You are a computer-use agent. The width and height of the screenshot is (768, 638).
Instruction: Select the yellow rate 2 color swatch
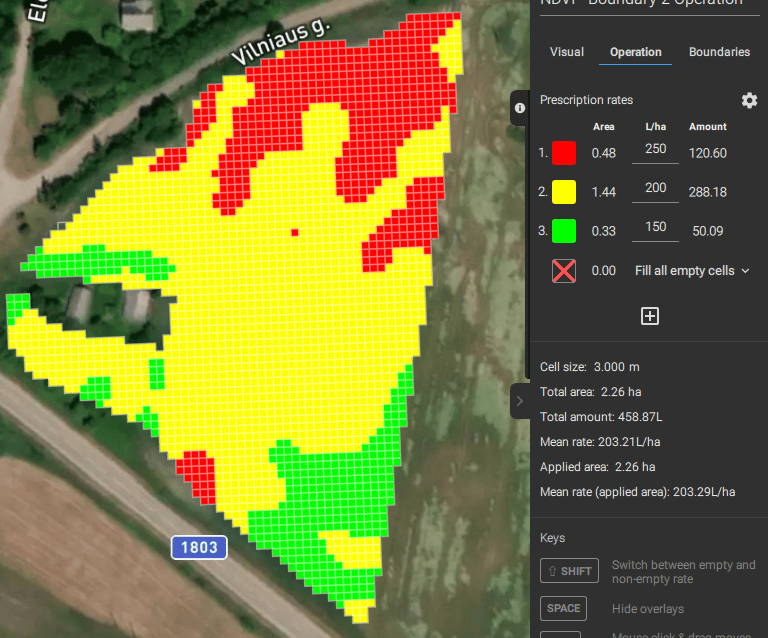(564, 192)
